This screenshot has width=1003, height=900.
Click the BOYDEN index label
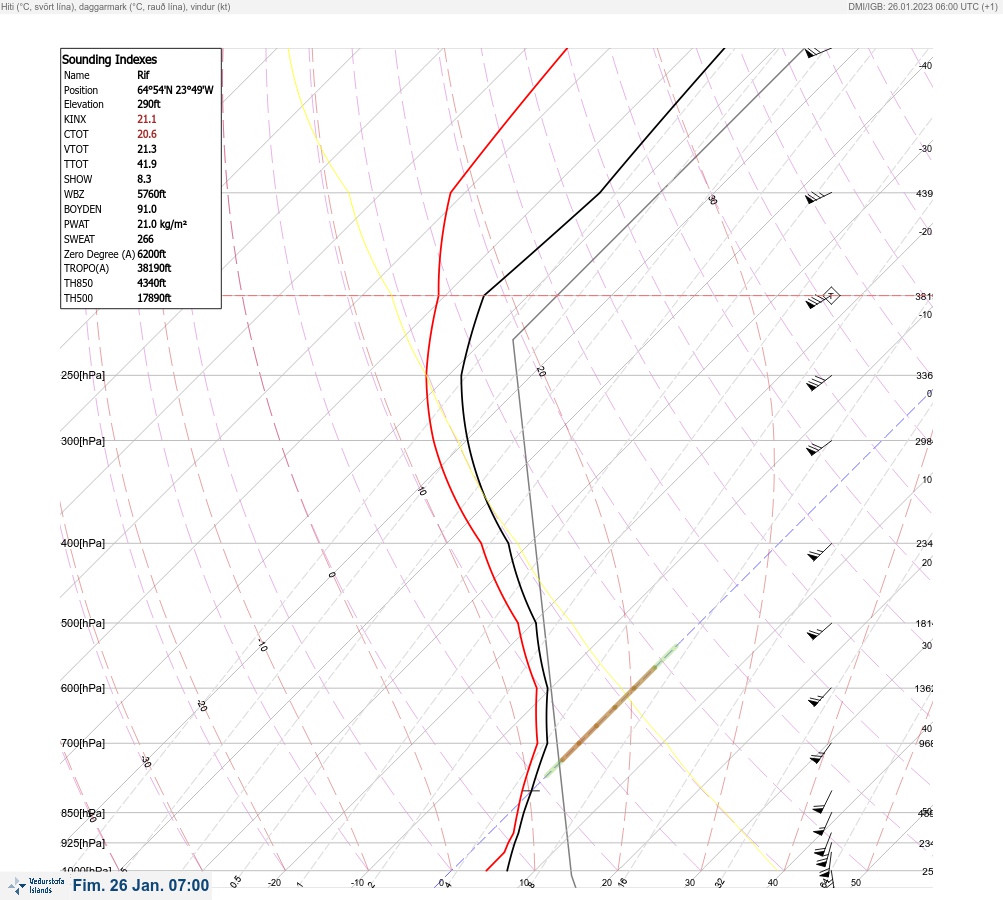(83, 209)
